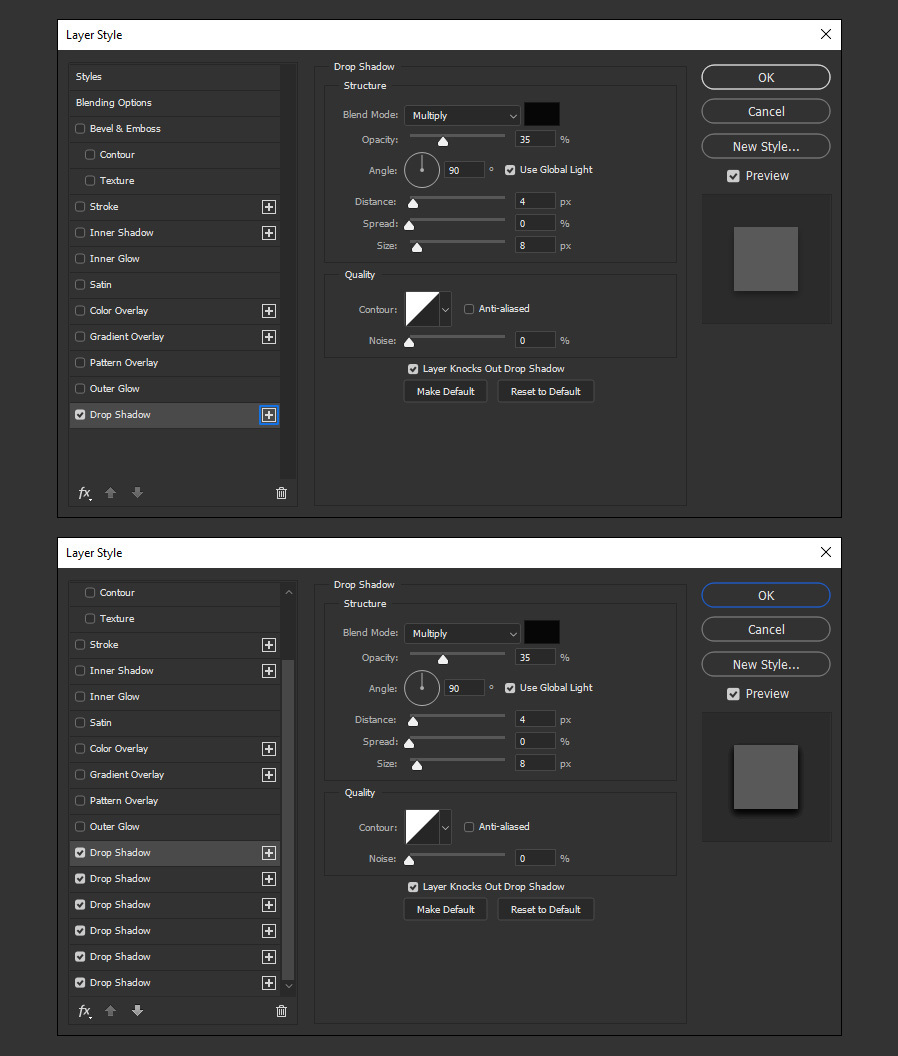This screenshot has height=1056, width=898.
Task: Click New Style... in the upper dialog
Action: (766, 147)
